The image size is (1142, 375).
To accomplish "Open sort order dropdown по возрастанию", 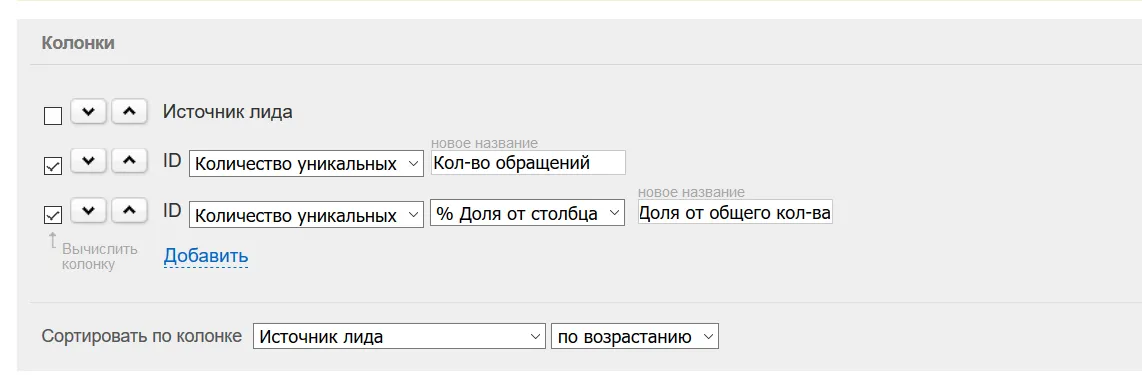I will (635, 336).
